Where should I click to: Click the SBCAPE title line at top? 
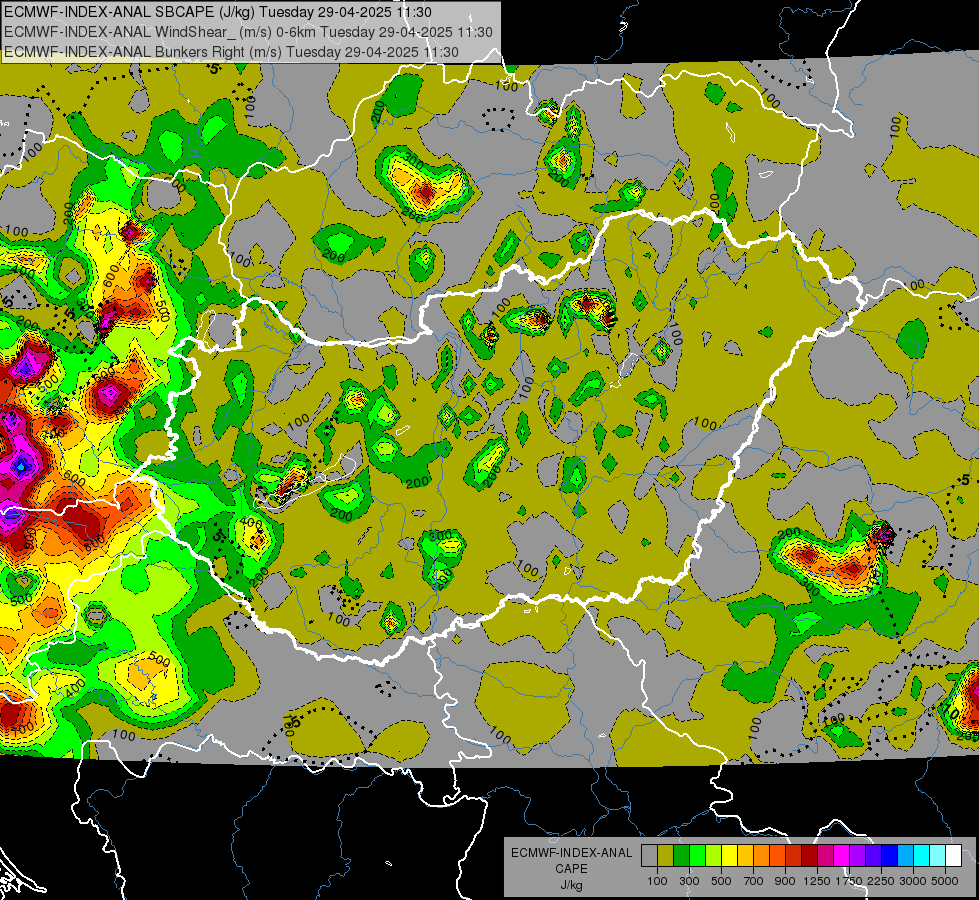[218, 12]
